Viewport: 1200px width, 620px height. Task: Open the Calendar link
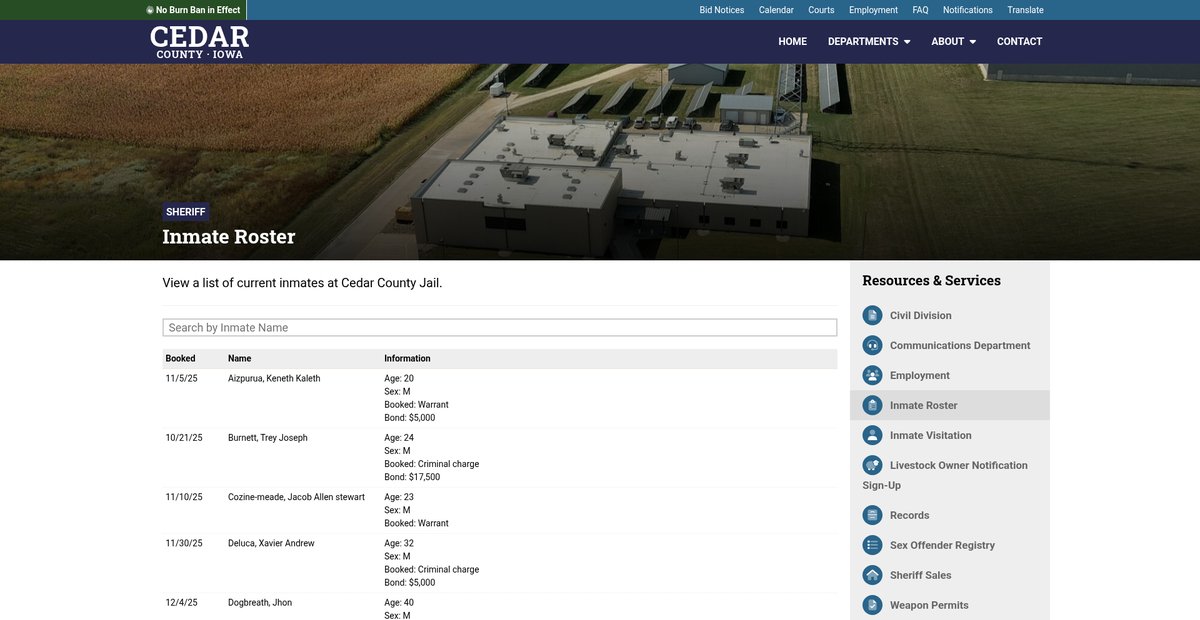tap(776, 10)
